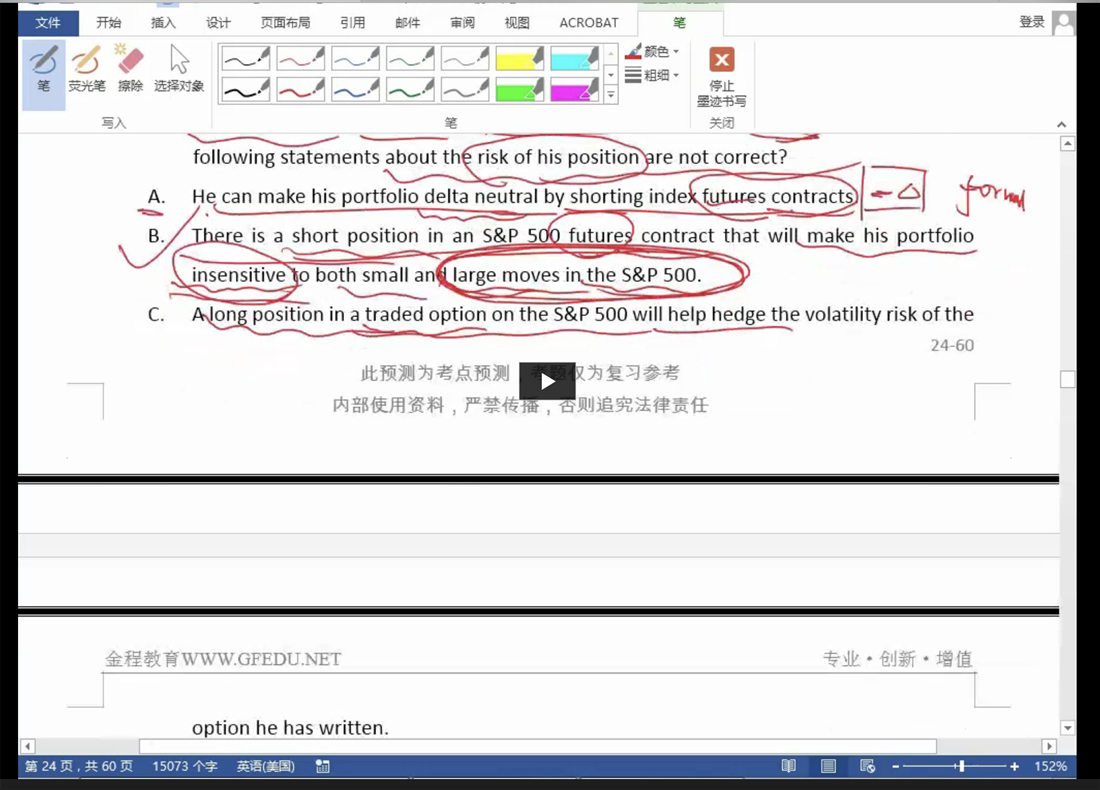Choose the yellow highlighter pen style

519,59
